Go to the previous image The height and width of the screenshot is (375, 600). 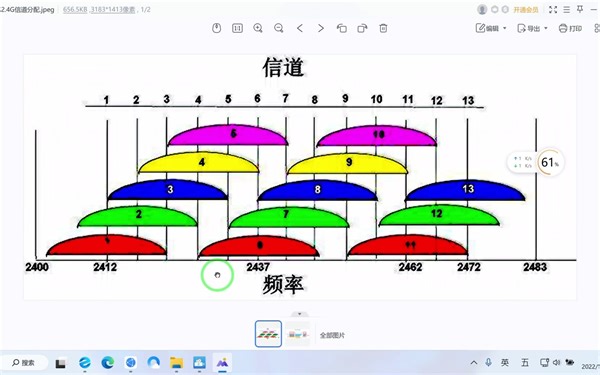coord(300,28)
